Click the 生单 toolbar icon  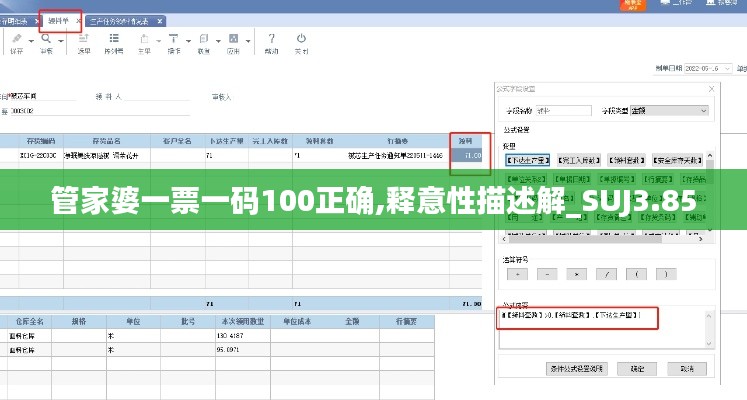144,39
